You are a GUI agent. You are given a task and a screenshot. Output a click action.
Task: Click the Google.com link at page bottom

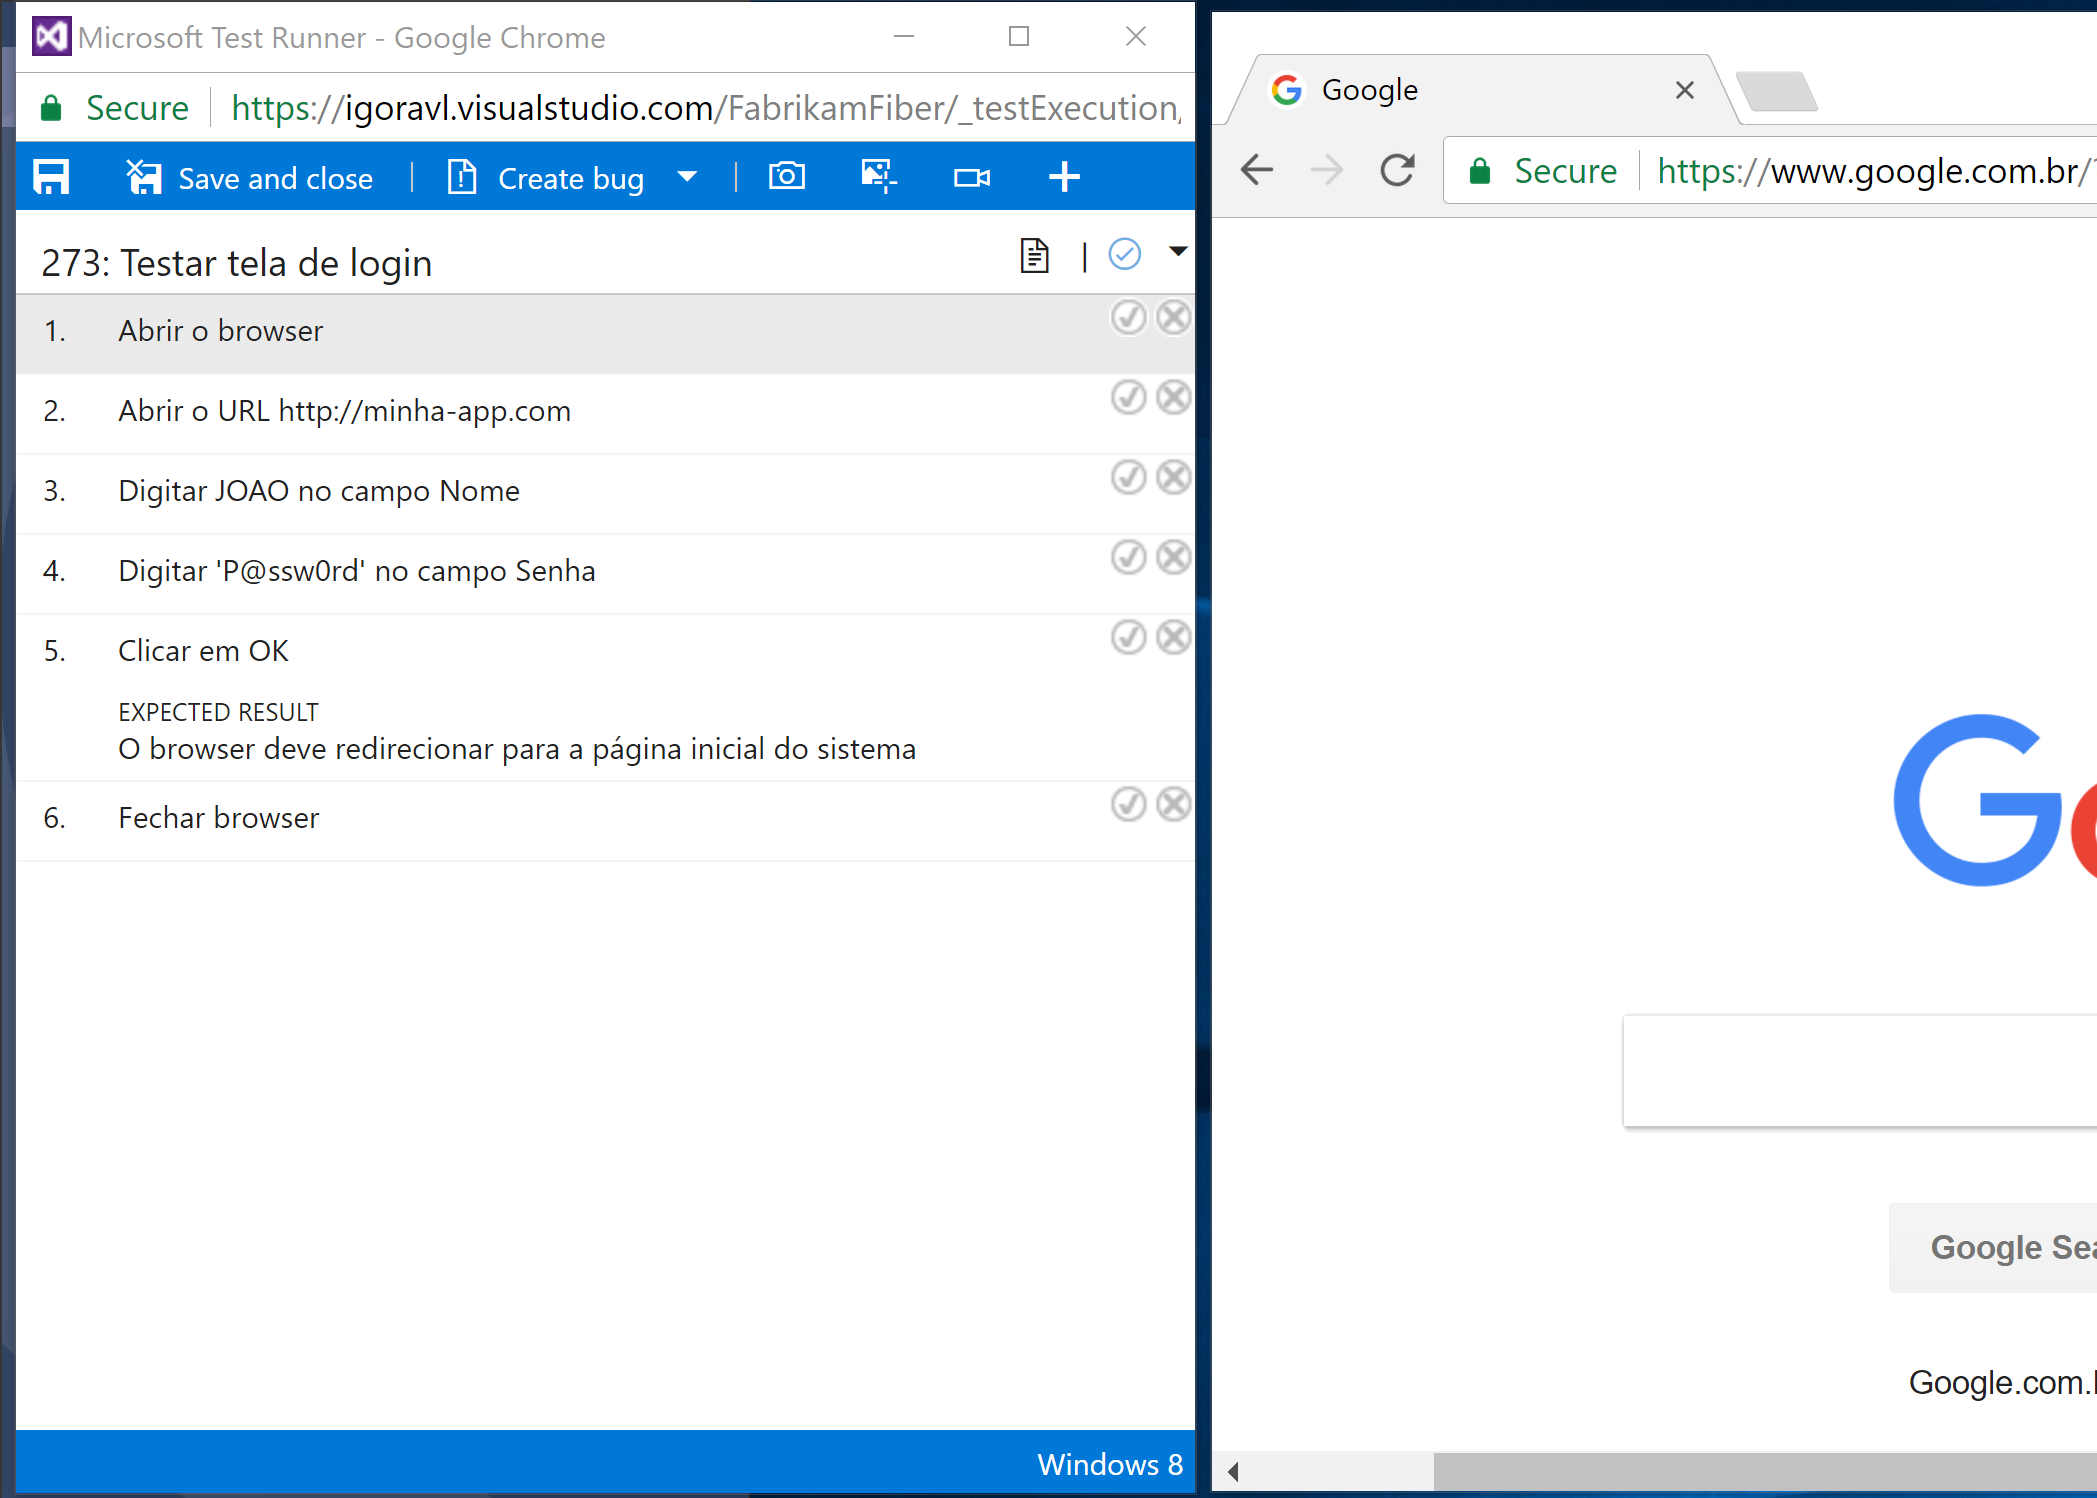click(2002, 1382)
